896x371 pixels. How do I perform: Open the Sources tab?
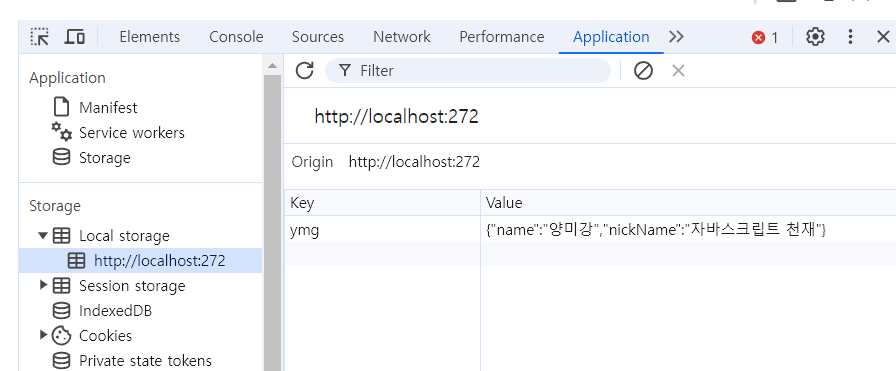[x=318, y=37]
